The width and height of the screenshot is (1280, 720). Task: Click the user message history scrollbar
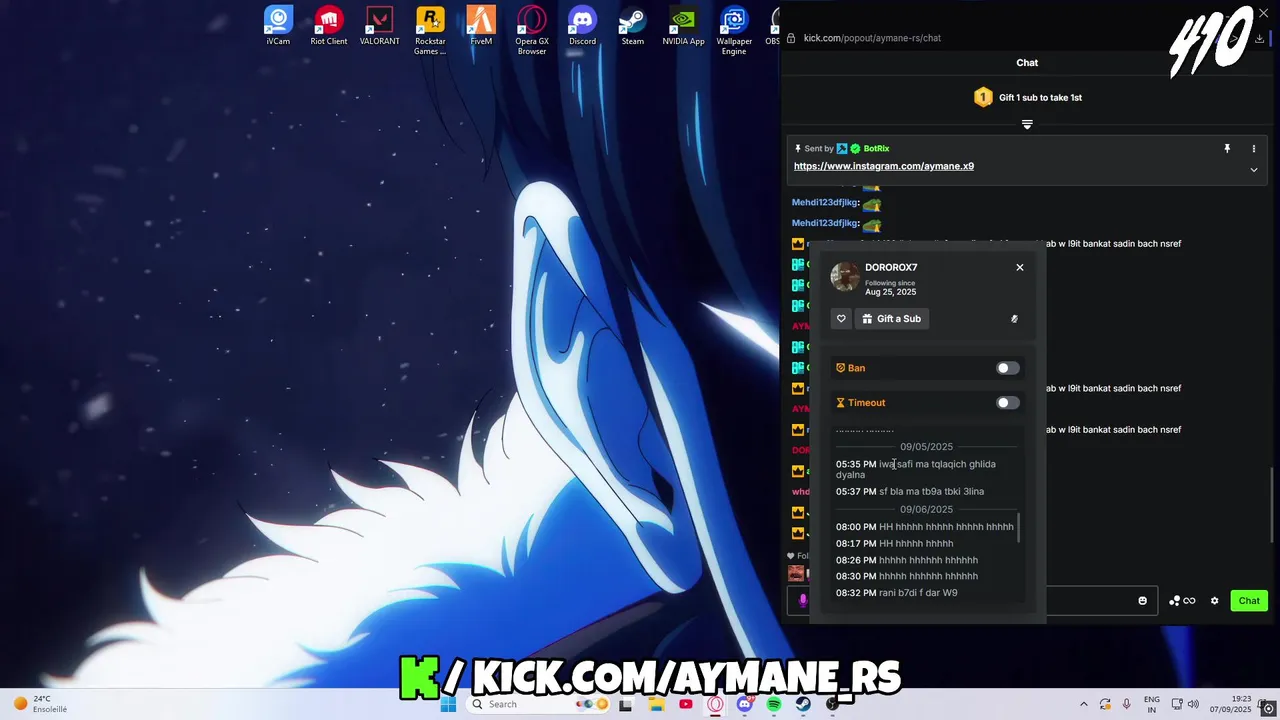tap(1019, 528)
